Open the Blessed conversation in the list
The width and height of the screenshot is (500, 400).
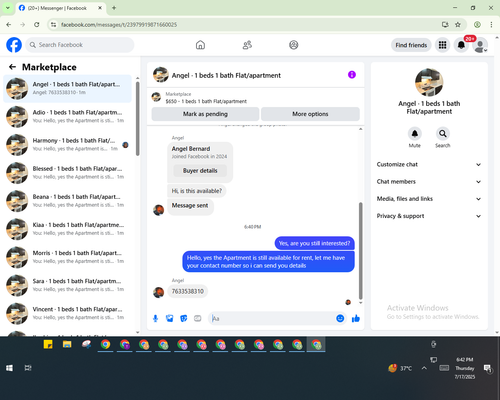coord(67,173)
